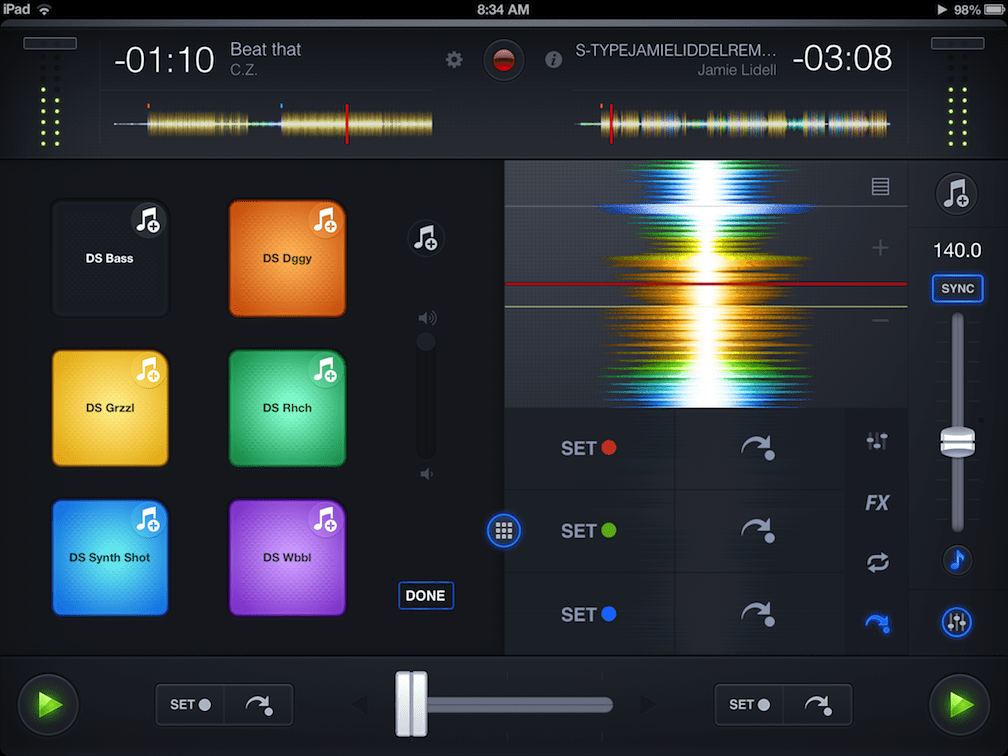Tap the keylock music note icon under tempo slider

click(957, 560)
